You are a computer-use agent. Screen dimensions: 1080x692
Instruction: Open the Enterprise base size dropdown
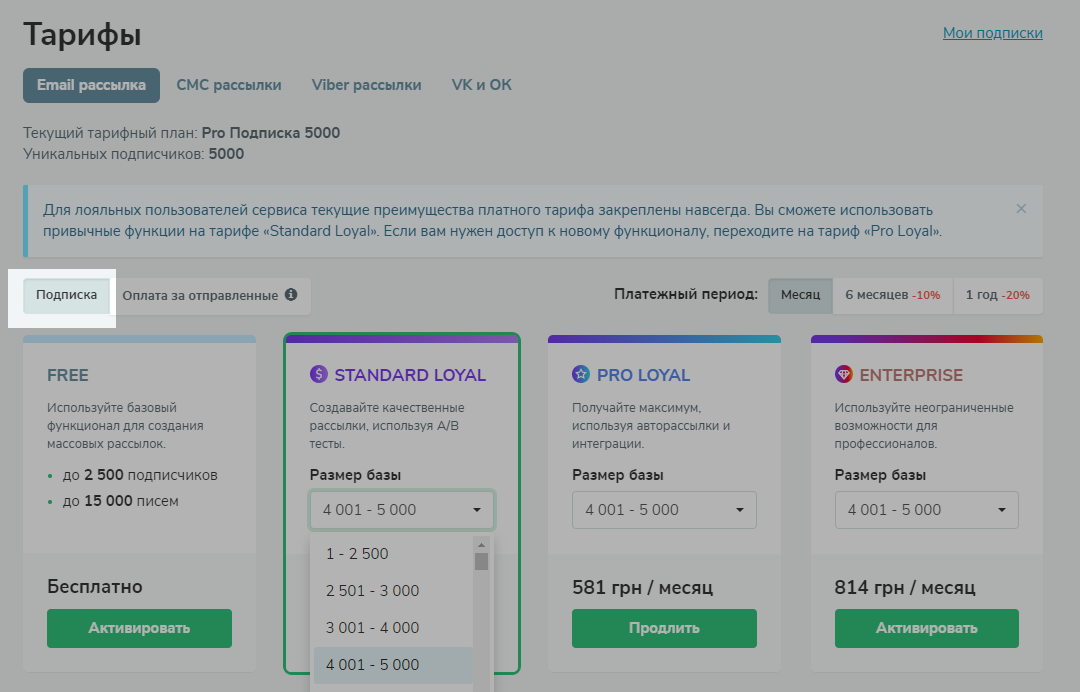(x=926, y=510)
